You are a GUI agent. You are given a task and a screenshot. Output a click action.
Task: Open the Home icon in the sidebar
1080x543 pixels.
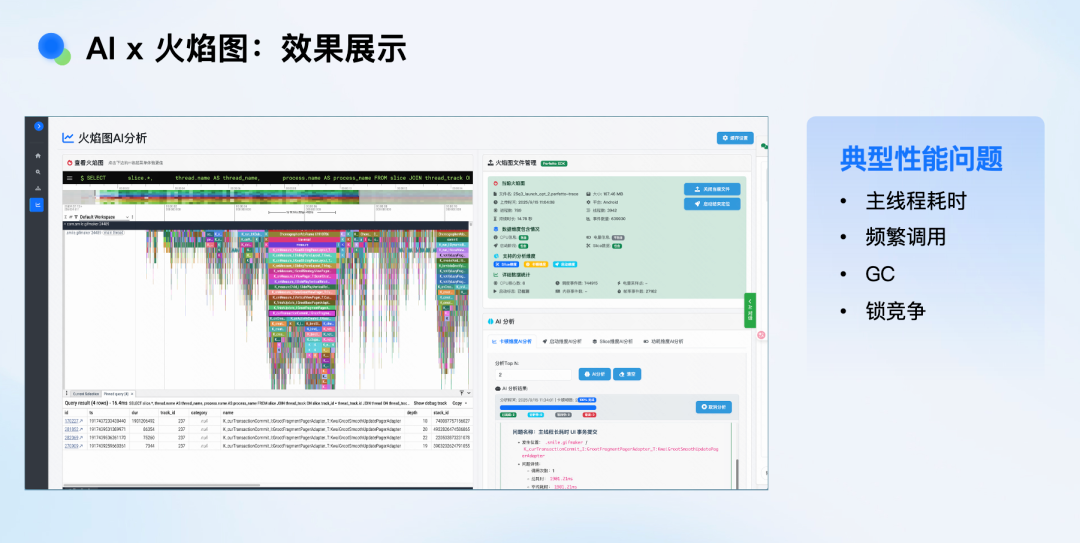pos(38,156)
